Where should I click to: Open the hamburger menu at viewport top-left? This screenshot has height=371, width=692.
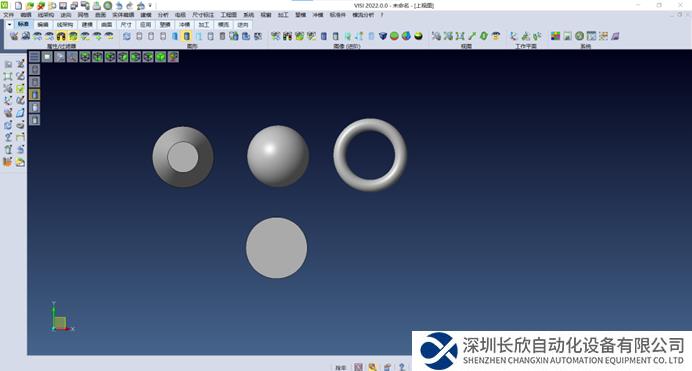click(34, 57)
